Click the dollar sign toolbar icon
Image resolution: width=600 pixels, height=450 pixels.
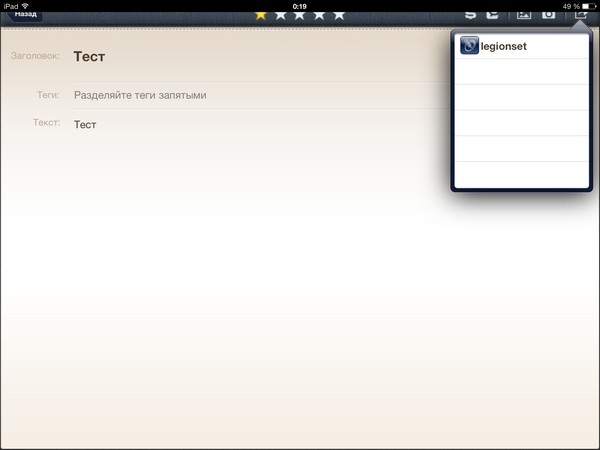click(x=470, y=15)
